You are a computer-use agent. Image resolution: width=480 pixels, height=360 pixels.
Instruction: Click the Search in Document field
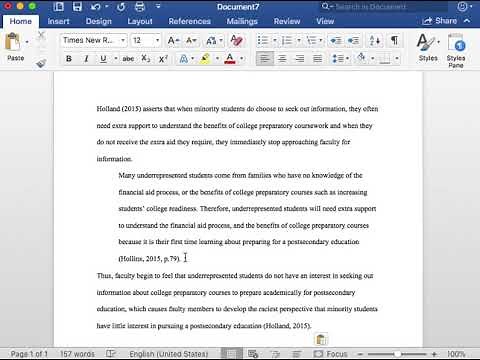[x=384, y=7]
